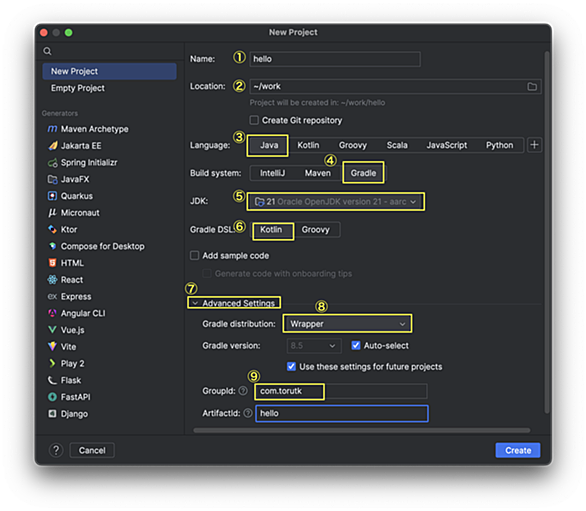Viewport: 586px width, 511px height.
Task: Uncheck the Auto-select Gradle version box
Action: pyautogui.click(x=356, y=345)
